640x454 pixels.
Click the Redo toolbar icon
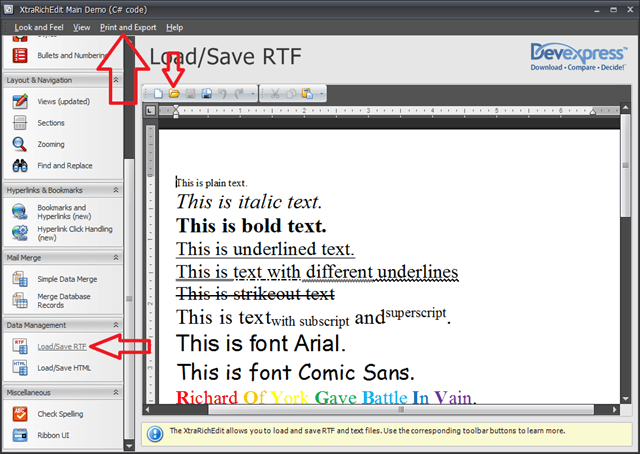point(239,94)
